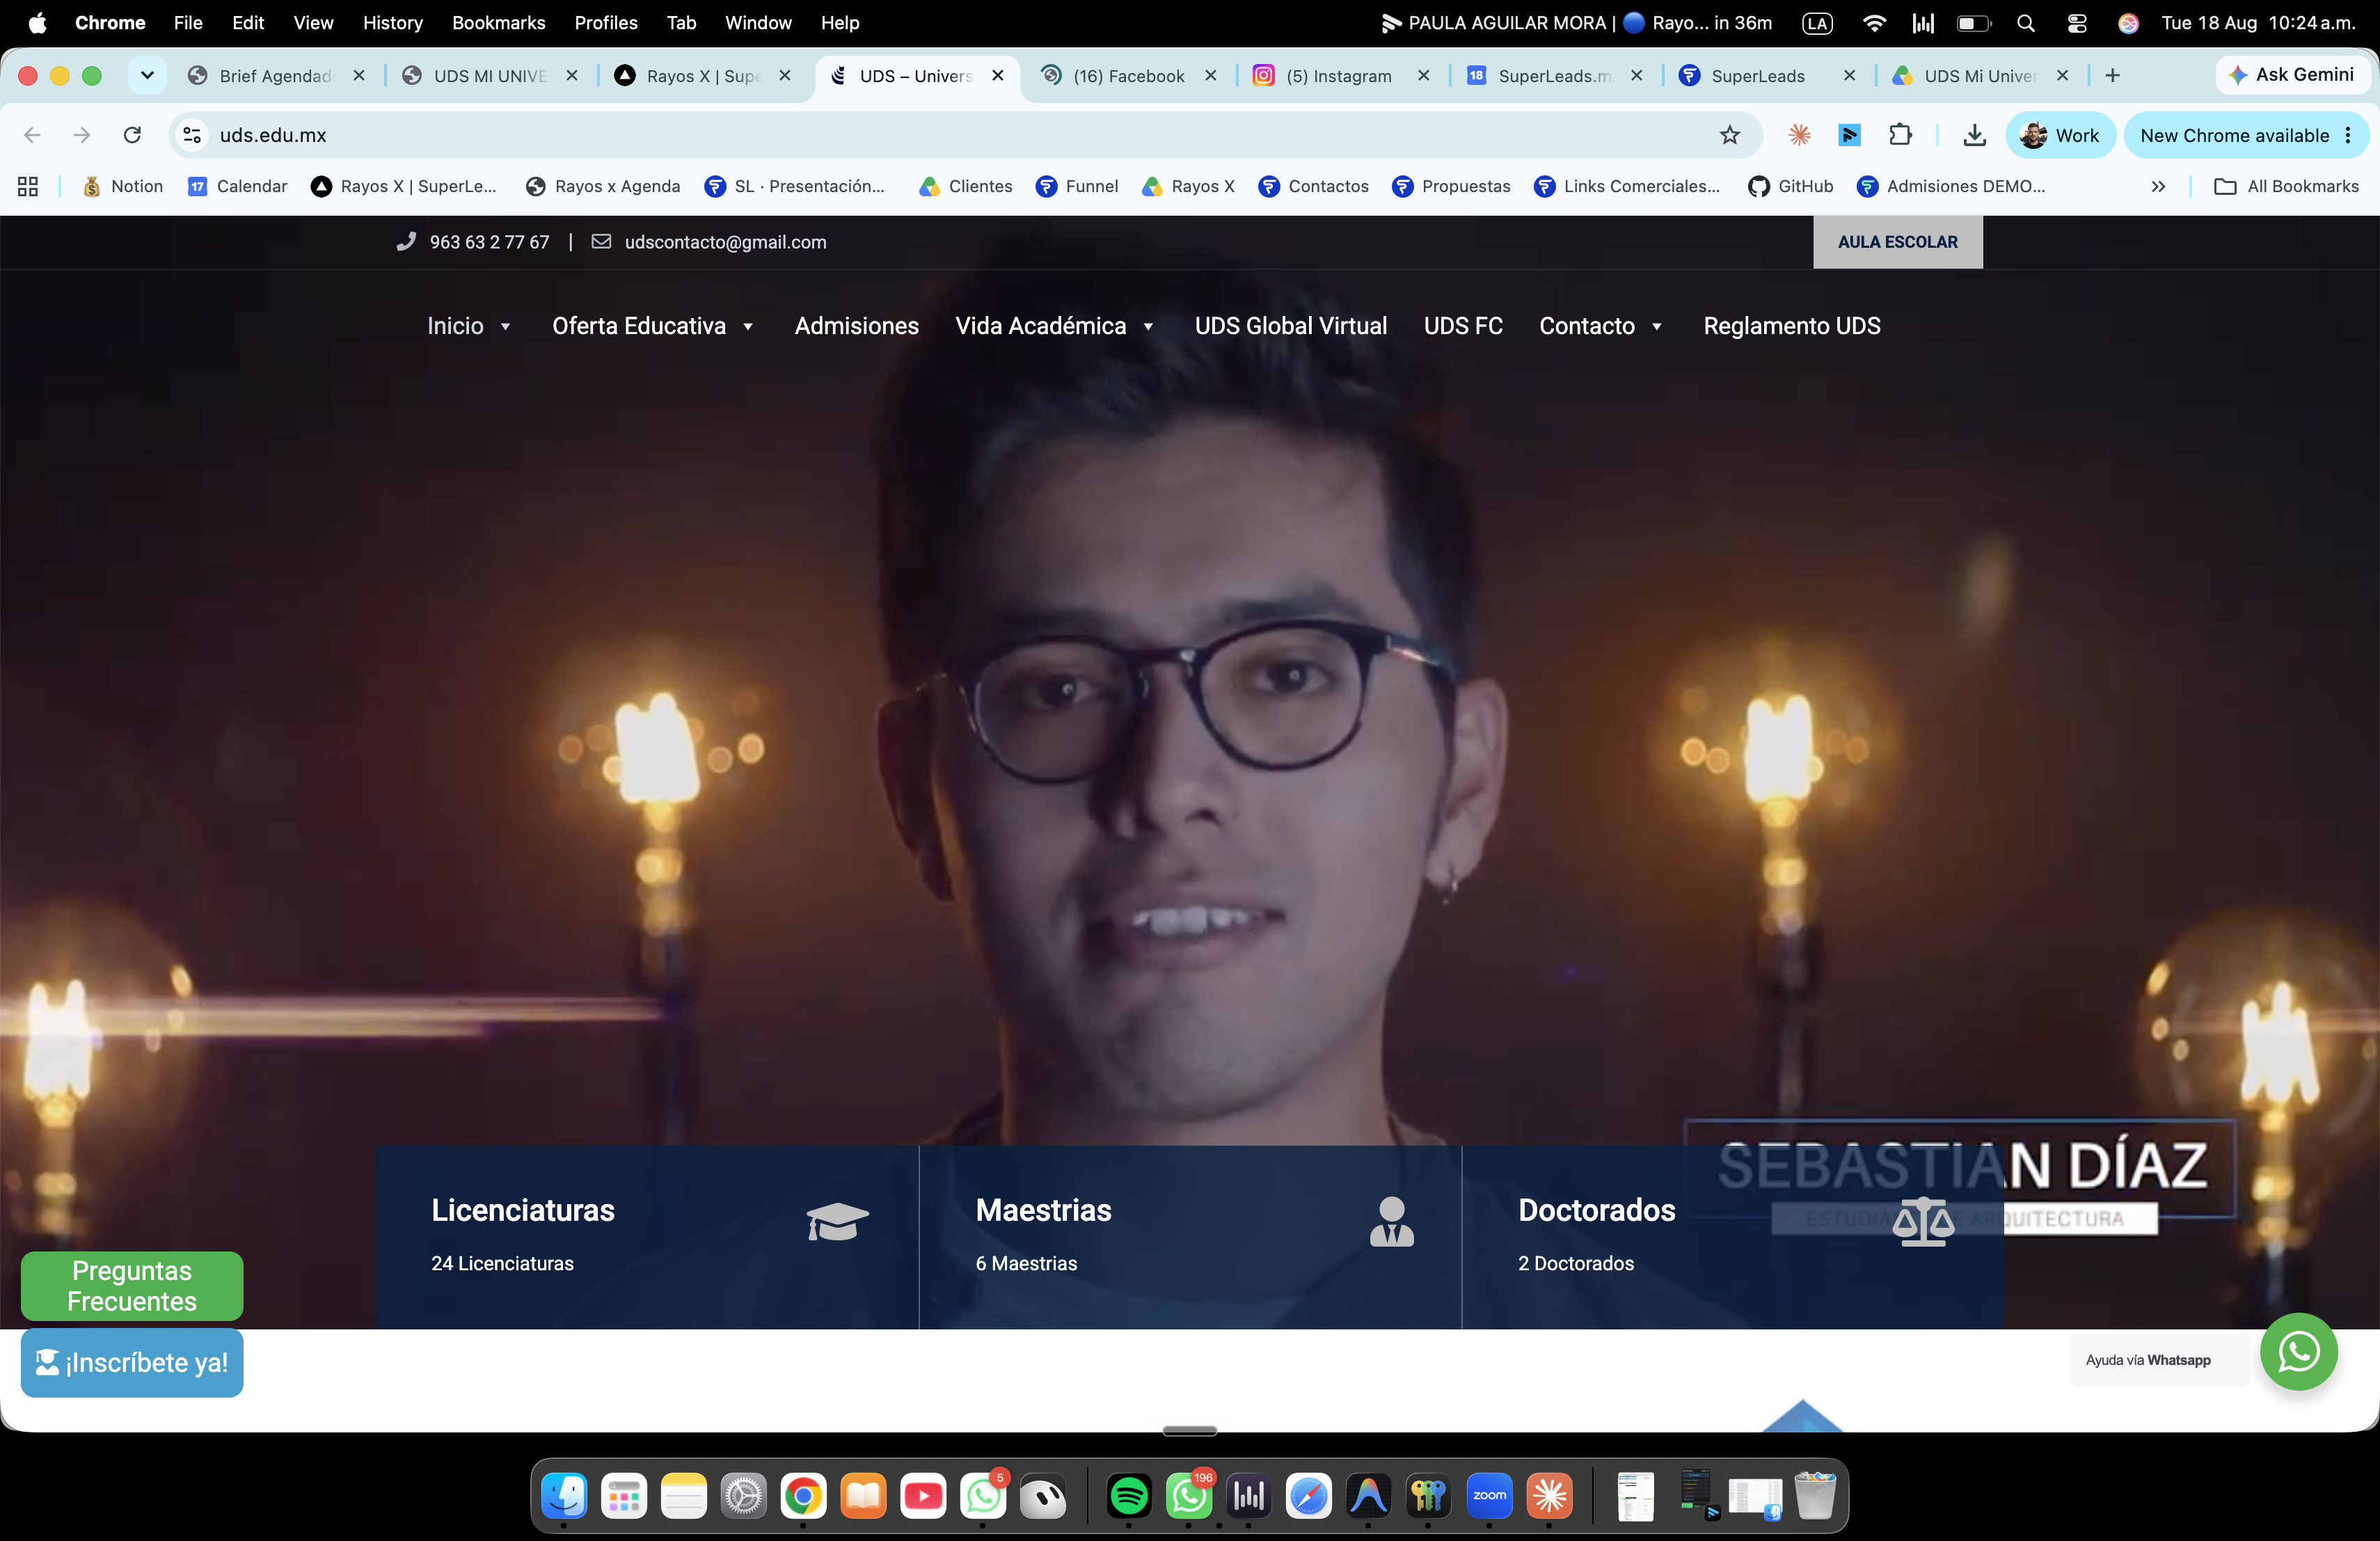This screenshot has height=1541, width=2380.
Task: Click New Chrome available update chip
Action: pos(2246,135)
